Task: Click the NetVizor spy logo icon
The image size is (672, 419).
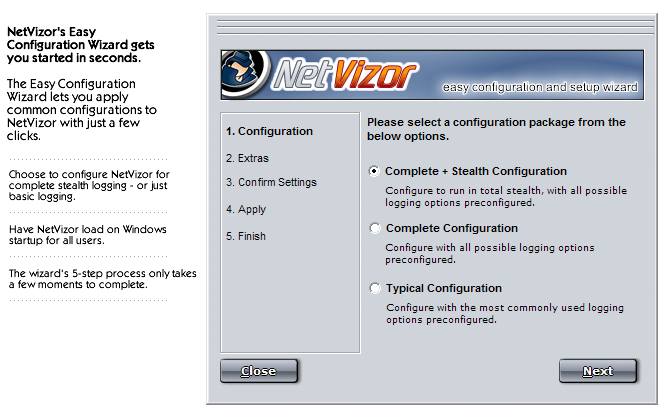Action: (x=246, y=74)
